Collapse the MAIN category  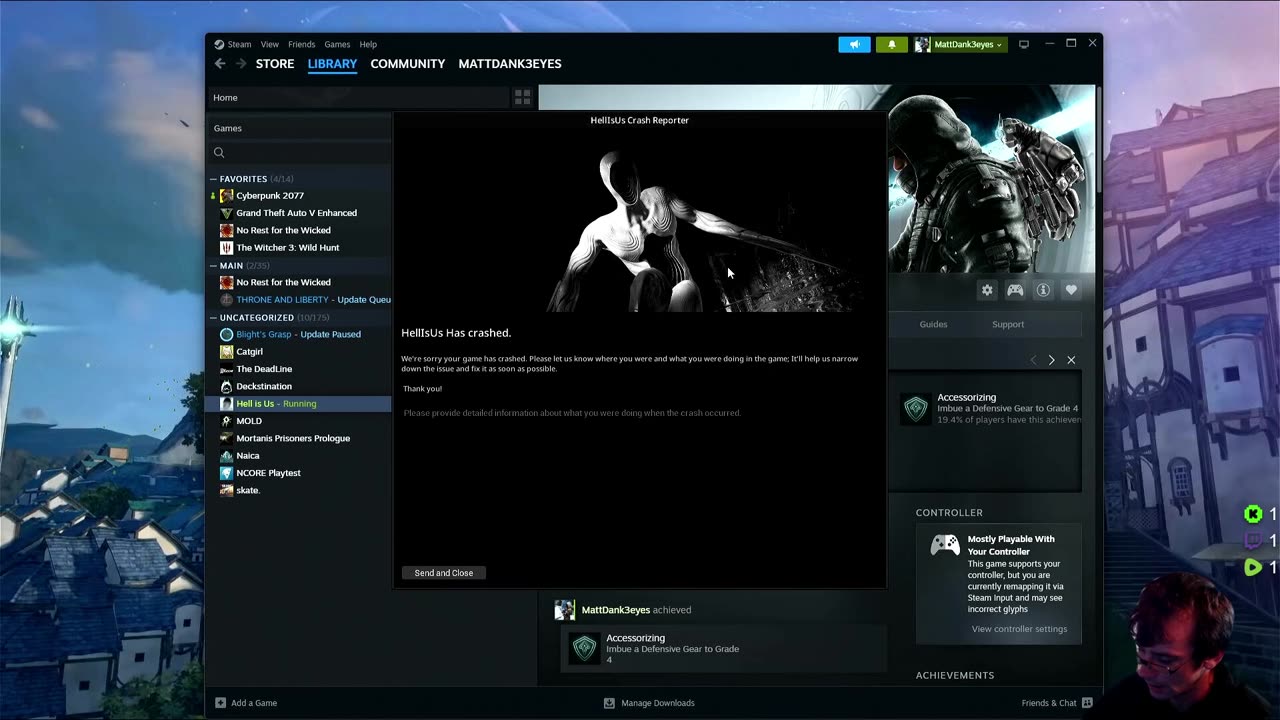(x=213, y=266)
